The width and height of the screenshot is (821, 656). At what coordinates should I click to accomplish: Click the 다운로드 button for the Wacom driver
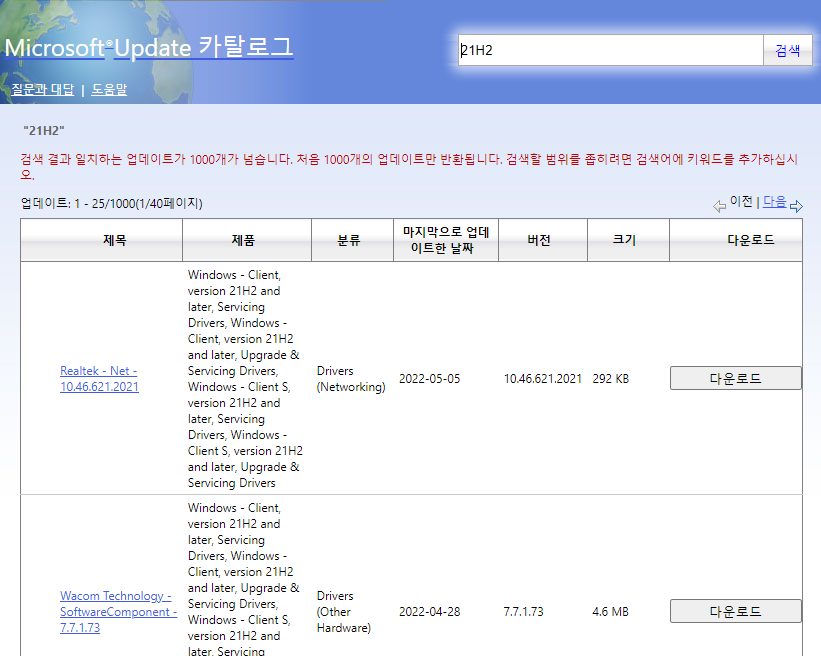click(735, 610)
